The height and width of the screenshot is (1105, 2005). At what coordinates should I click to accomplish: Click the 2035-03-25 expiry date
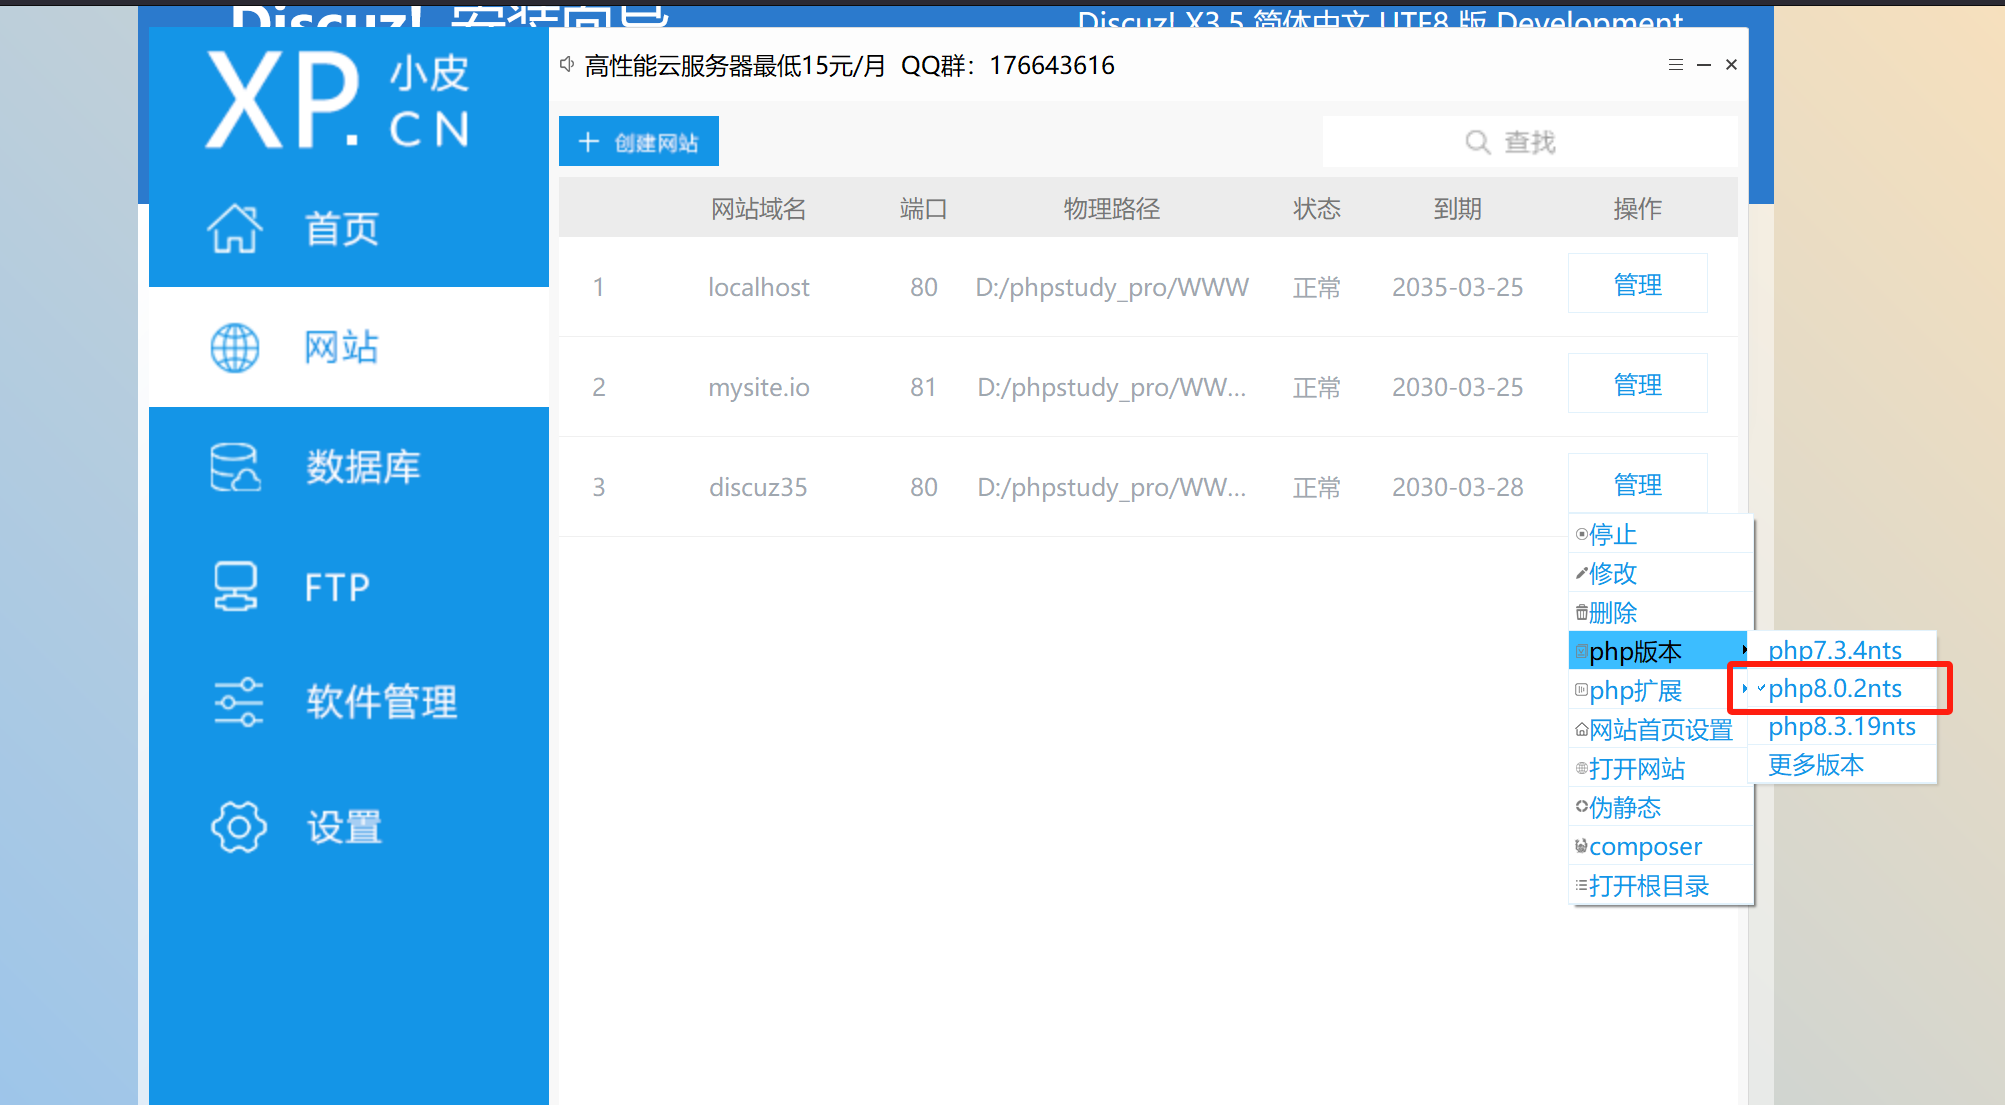1458,288
